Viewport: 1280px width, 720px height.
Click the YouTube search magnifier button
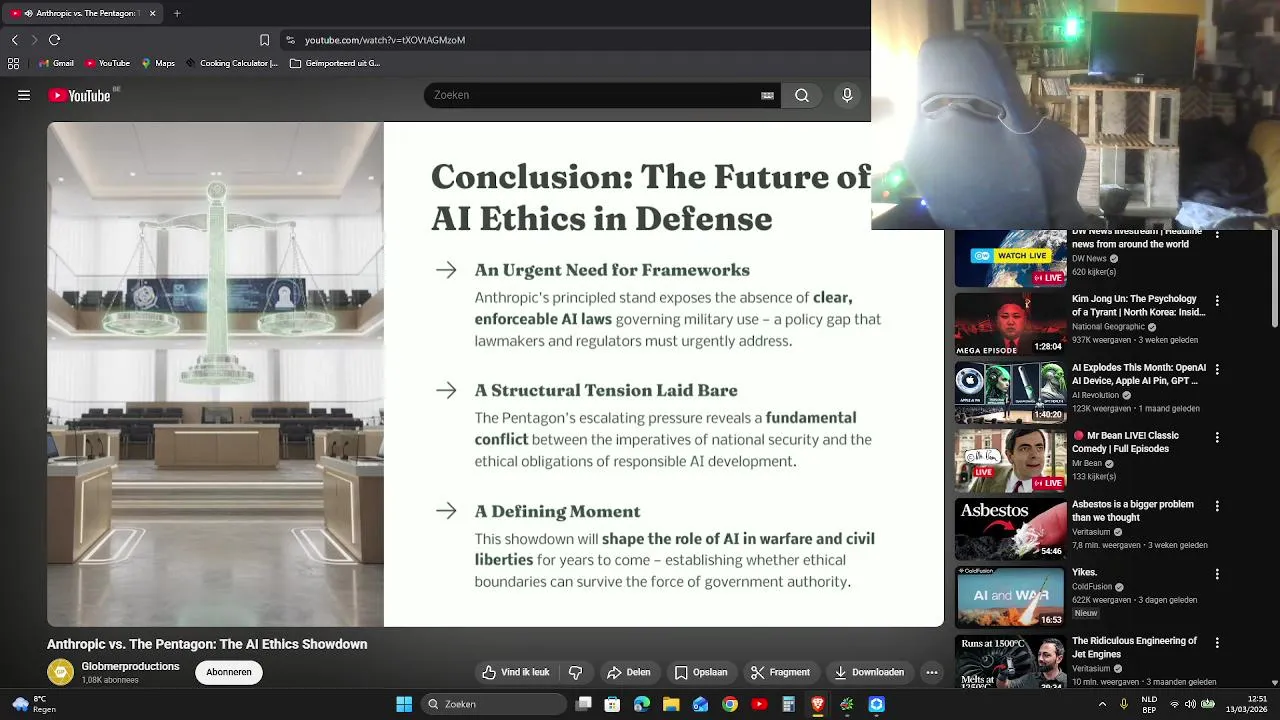click(802, 95)
